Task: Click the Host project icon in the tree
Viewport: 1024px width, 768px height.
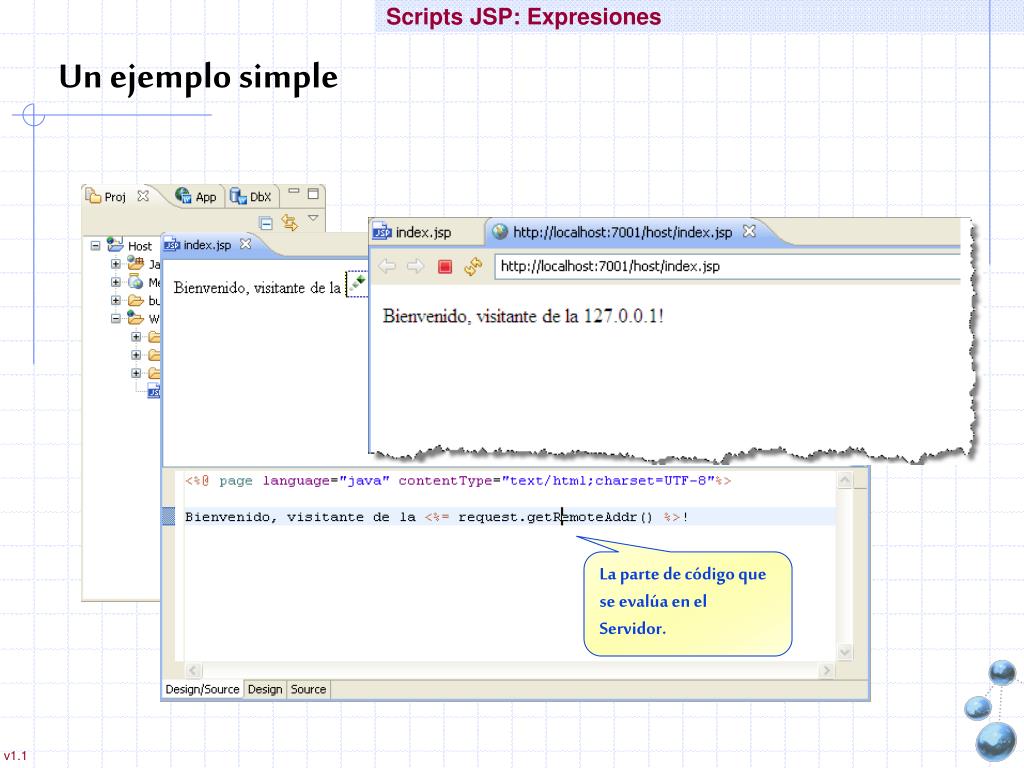Action: pos(115,245)
